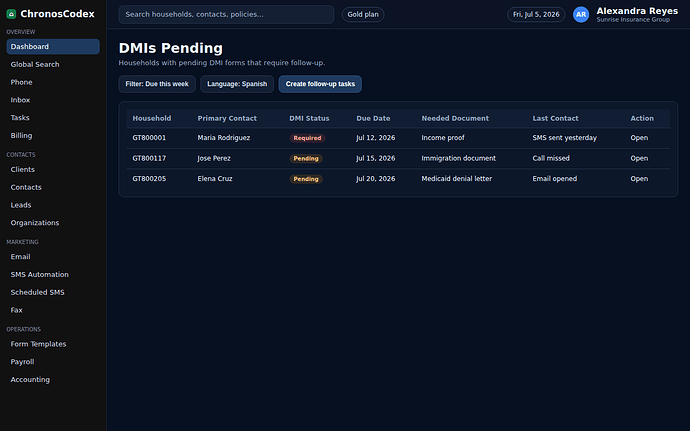Click the ChronosCodex logo icon
Viewport: 690px width, 431px height.
coord(11,14)
